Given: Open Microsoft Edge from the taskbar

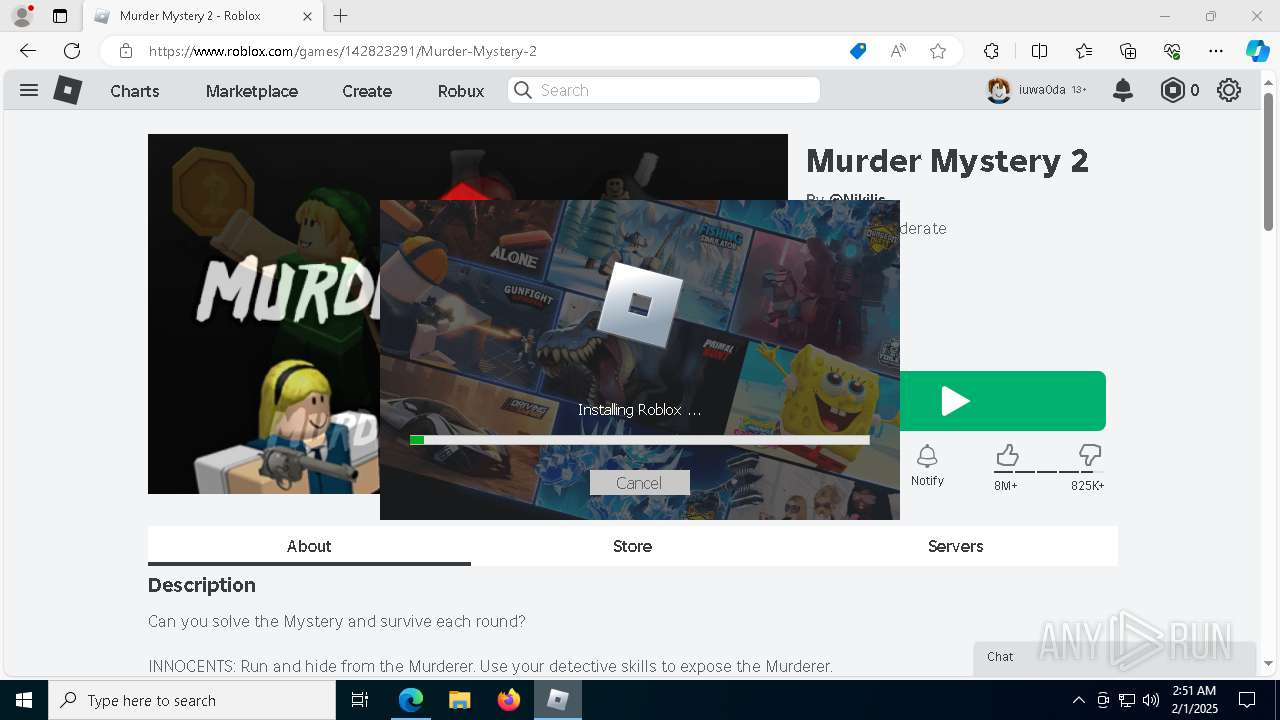Looking at the screenshot, I should point(411,700).
